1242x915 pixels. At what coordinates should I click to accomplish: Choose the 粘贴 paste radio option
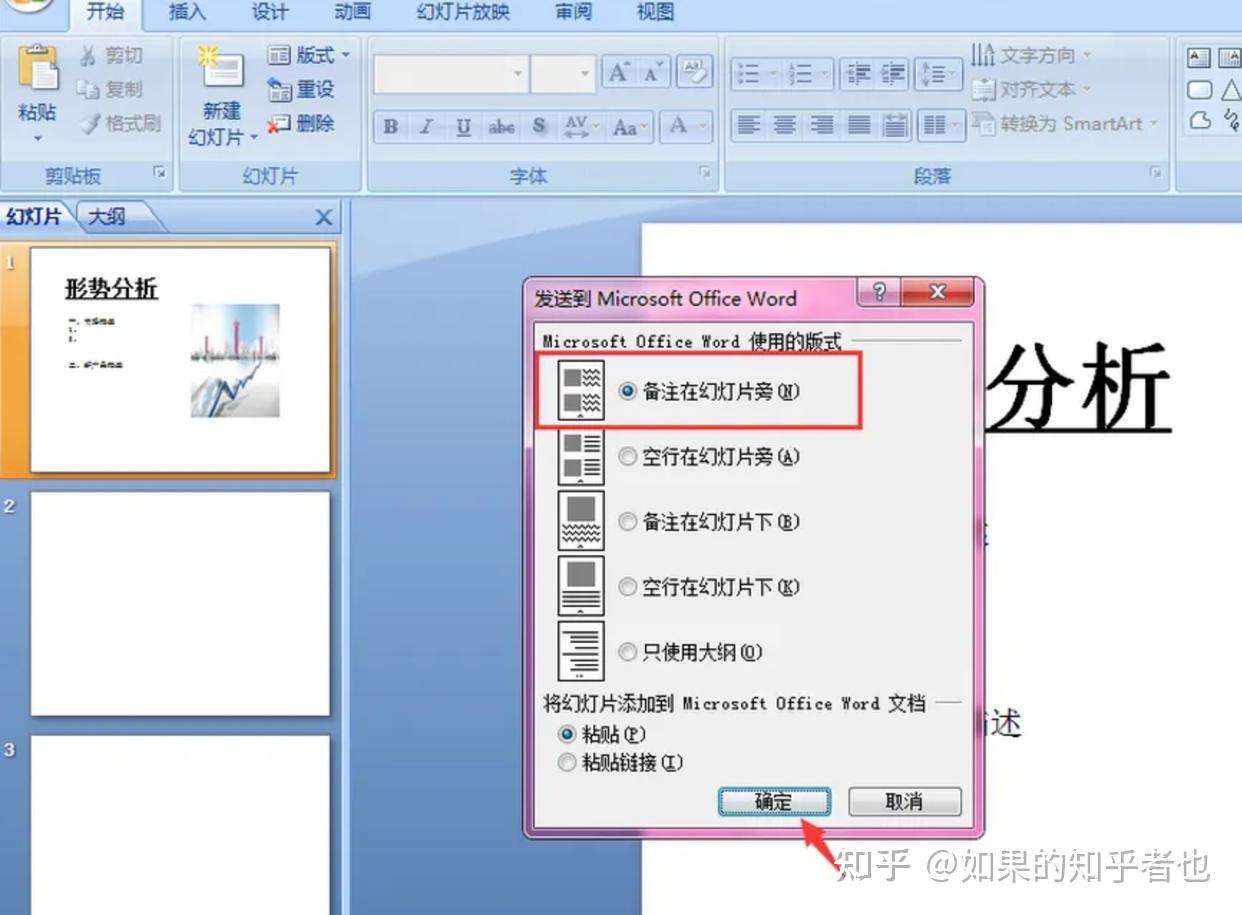click(x=603, y=734)
